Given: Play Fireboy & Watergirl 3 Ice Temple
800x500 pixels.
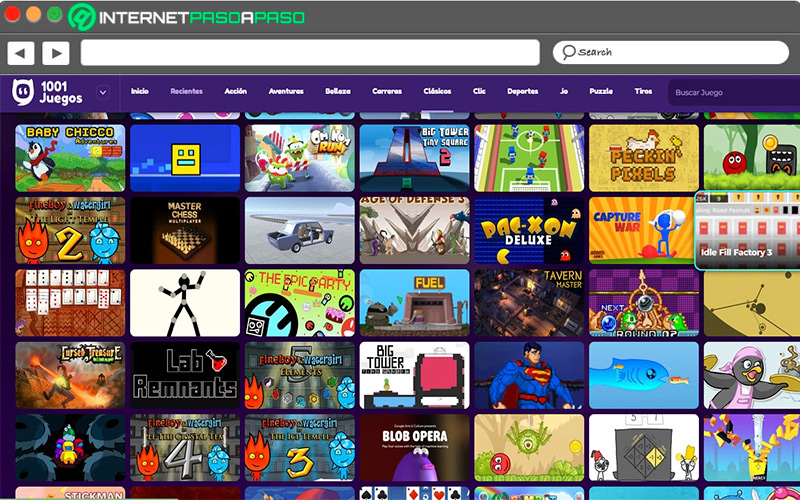Looking at the screenshot, I should pos(299,448).
